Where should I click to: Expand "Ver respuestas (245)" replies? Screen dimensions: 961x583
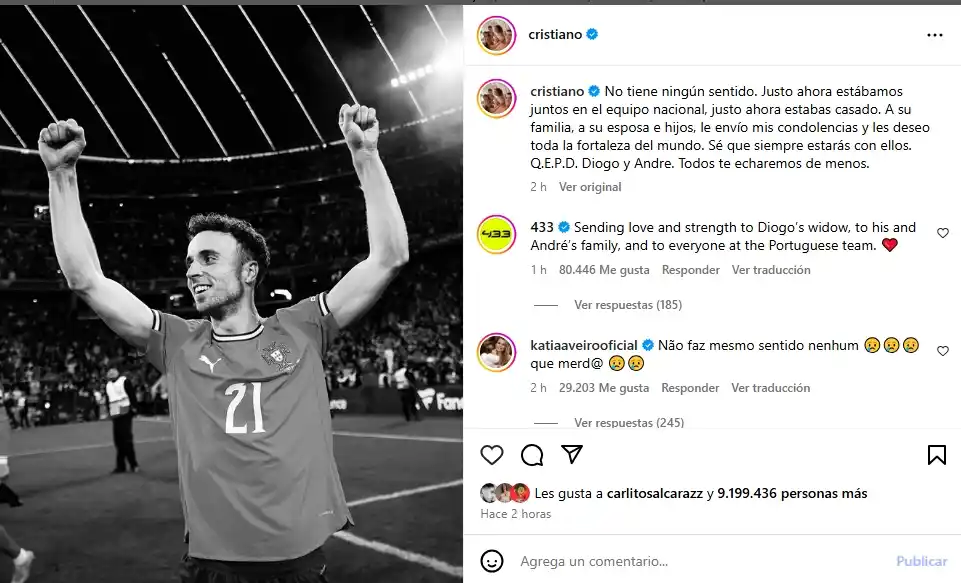[x=627, y=423]
